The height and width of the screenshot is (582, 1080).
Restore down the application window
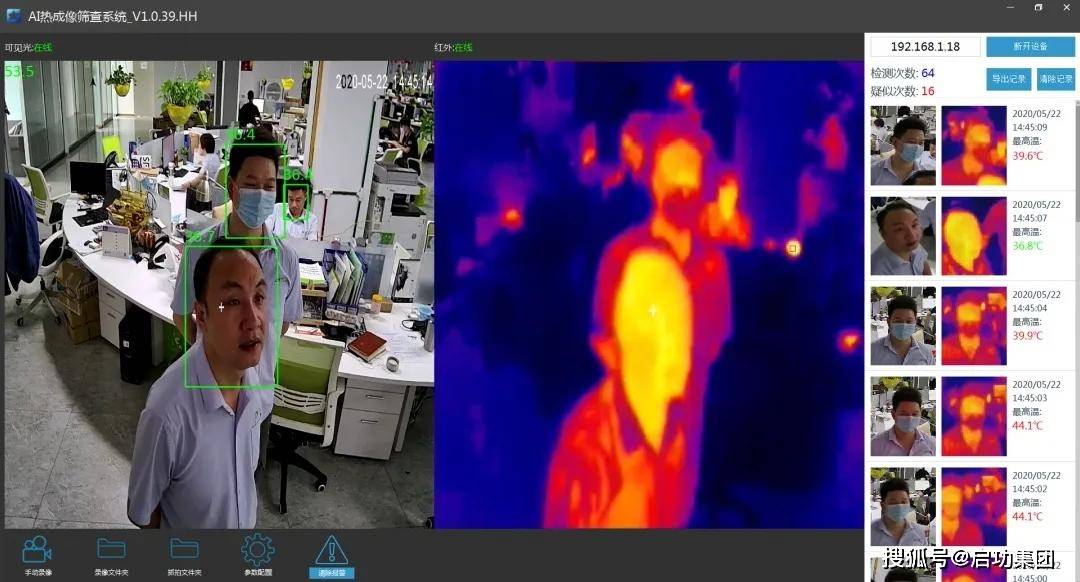tap(1038, 8)
